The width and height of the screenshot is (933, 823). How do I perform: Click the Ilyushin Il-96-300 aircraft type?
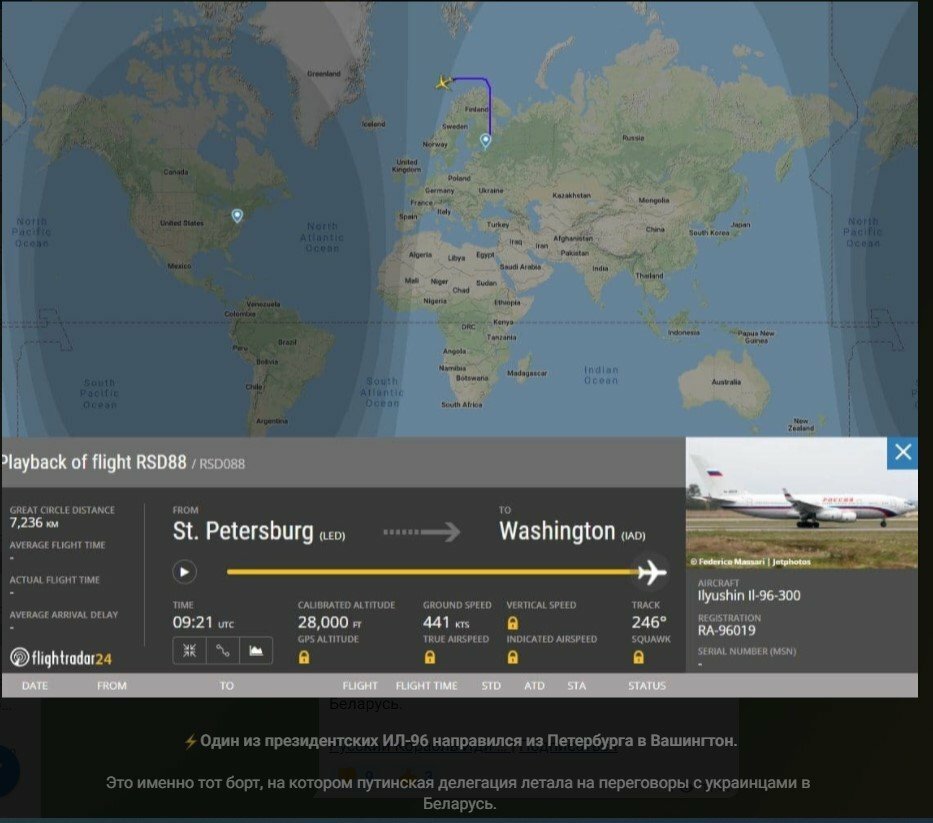(x=749, y=596)
